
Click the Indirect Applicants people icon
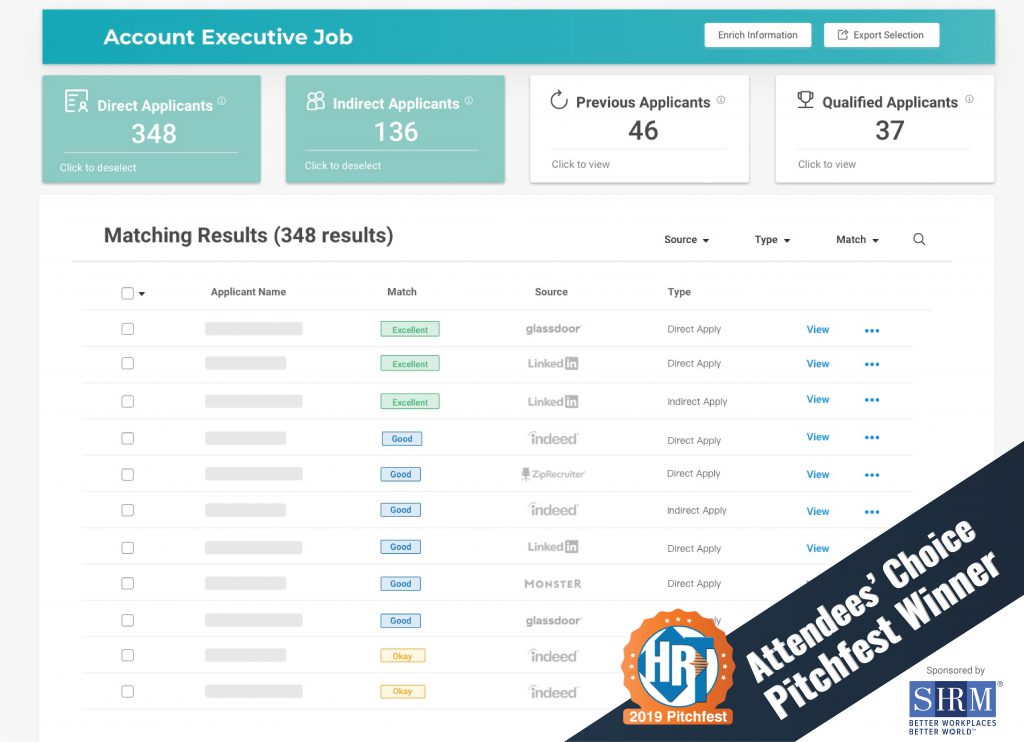coord(315,101)
